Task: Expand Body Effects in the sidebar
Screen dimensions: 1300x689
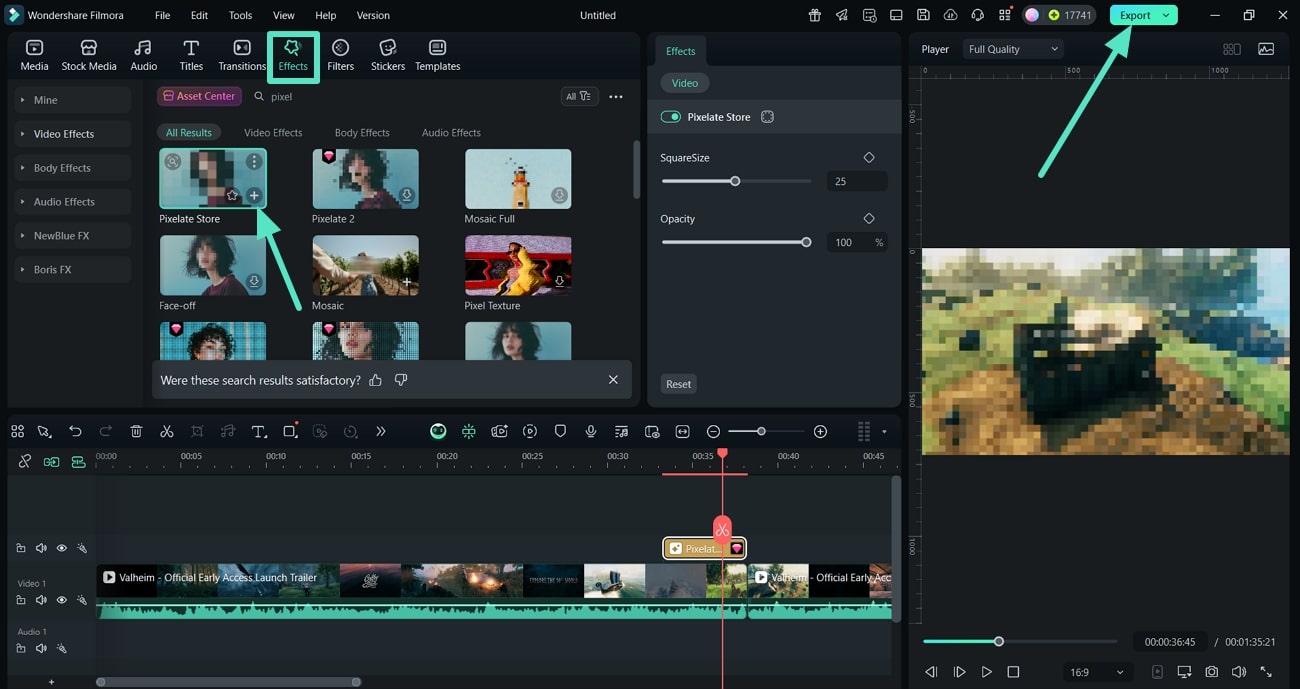Action: pos(73,168)
